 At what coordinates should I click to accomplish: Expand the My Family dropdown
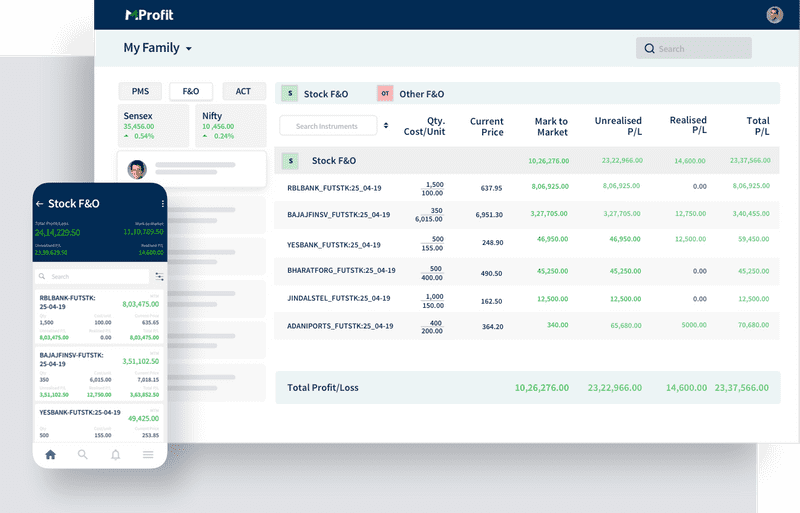coord(188,49)
